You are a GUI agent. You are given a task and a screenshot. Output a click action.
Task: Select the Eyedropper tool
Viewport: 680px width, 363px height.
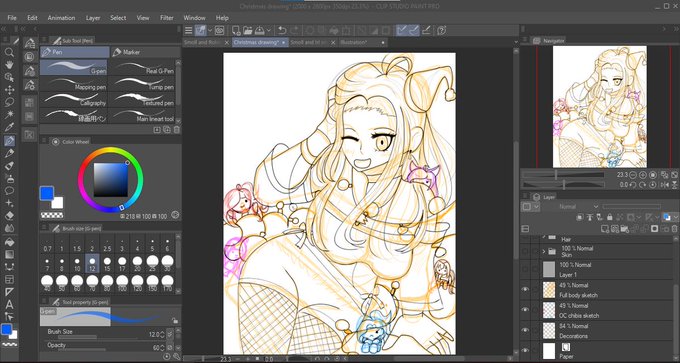pos(9,127)
